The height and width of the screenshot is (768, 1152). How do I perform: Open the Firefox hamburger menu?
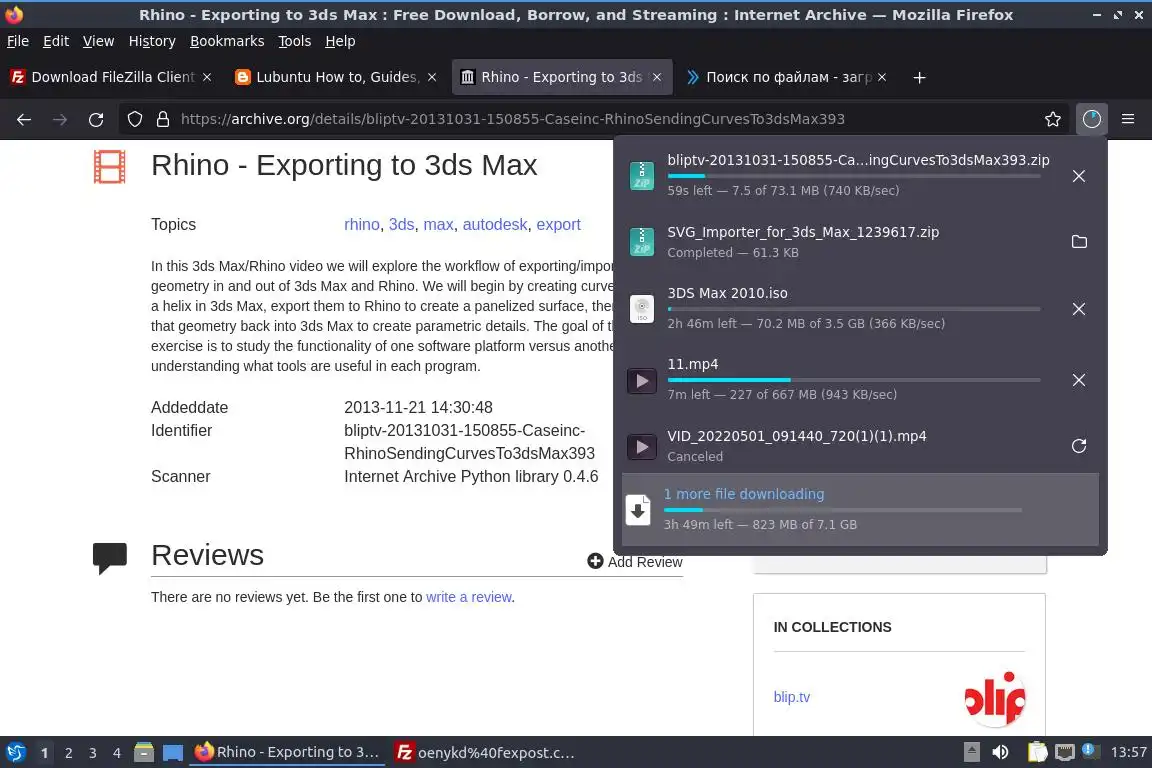pyautogui.click(x=1128, y=119)
